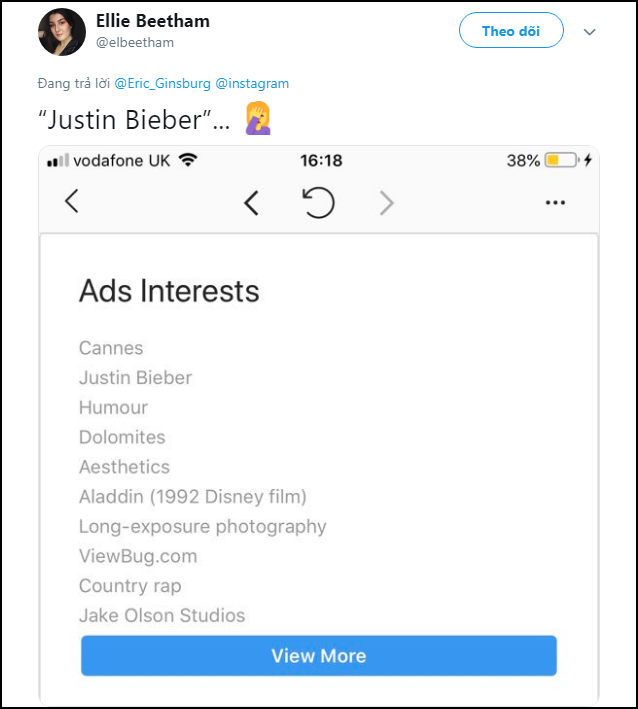Click the Theo dõi follow button
The height and width of the screenshot is (709, 638).
[511, 31]
